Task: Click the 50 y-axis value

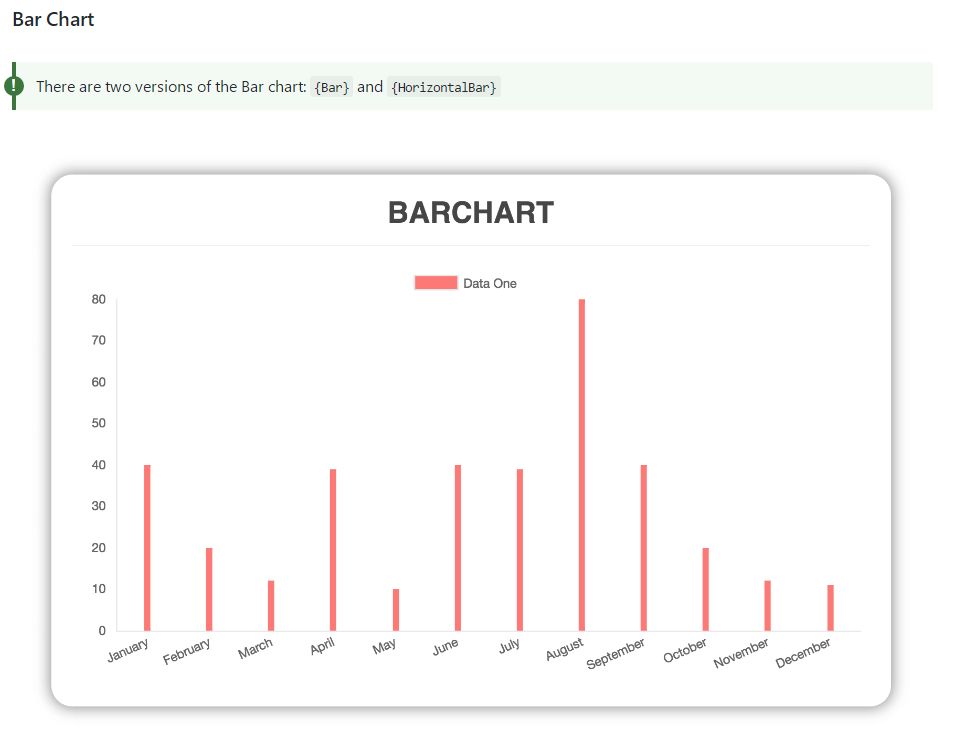Action: click(99, 423)
